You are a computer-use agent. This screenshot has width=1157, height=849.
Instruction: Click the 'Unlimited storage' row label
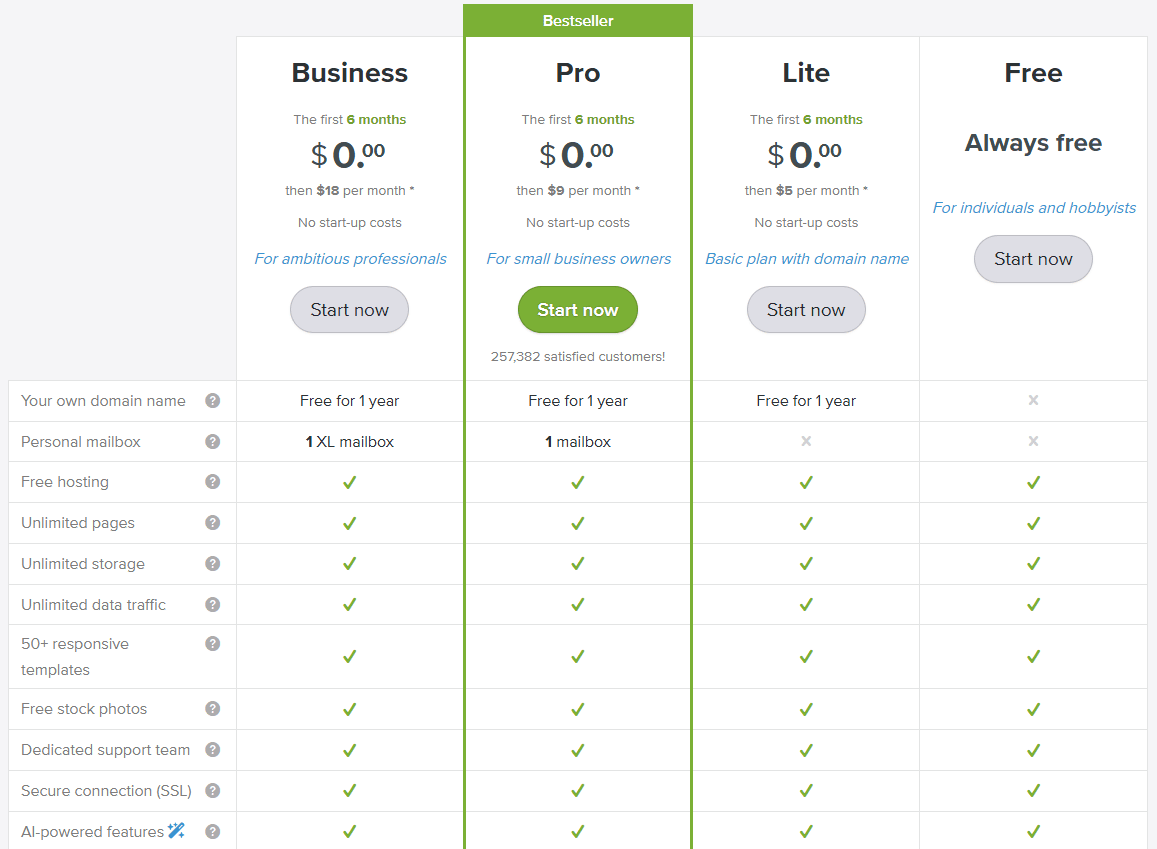coord(83,564)
